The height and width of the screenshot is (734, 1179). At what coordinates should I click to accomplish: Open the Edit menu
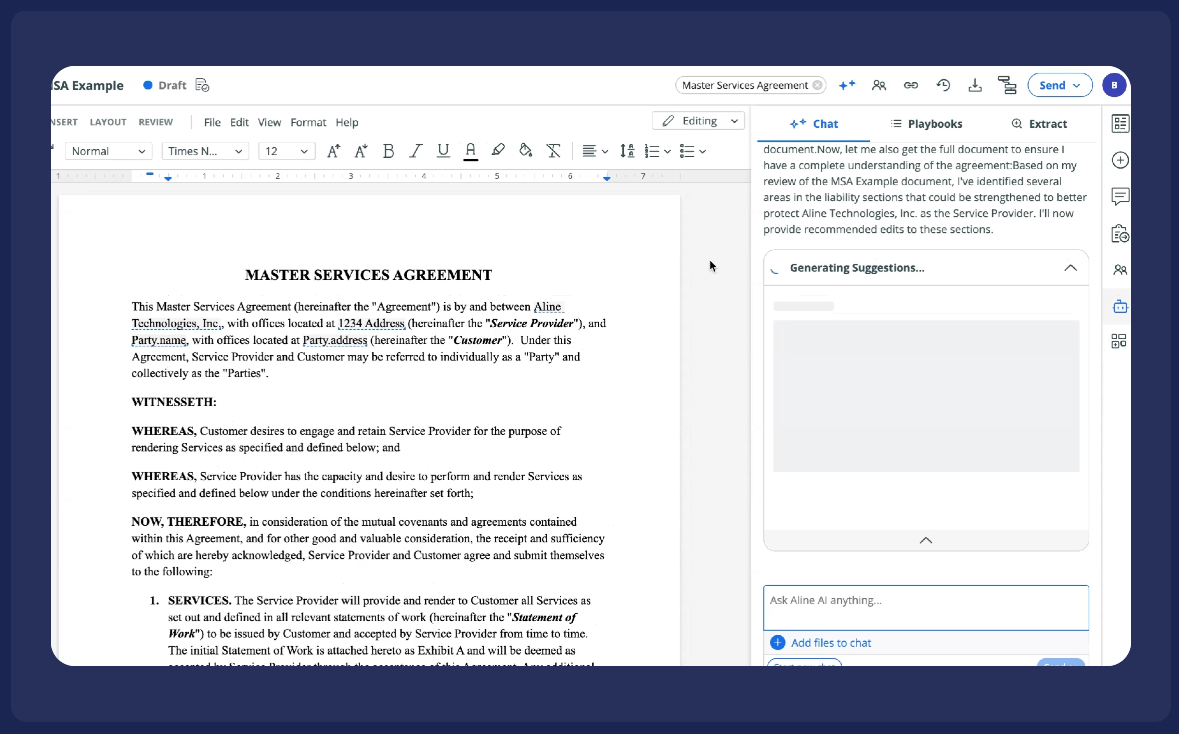239,122
